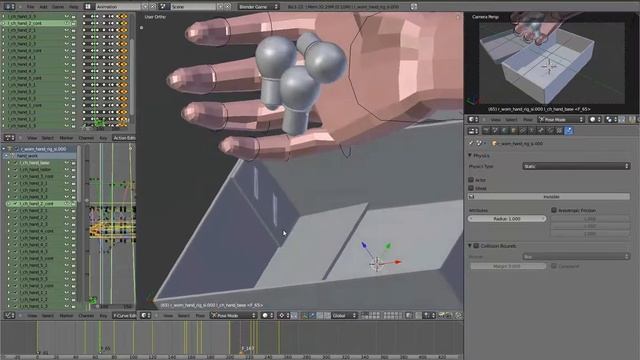Open Properties editor type icon
The height and width of the screenshot is (360, 640).
pyautogui.click(x=473, y=131)
